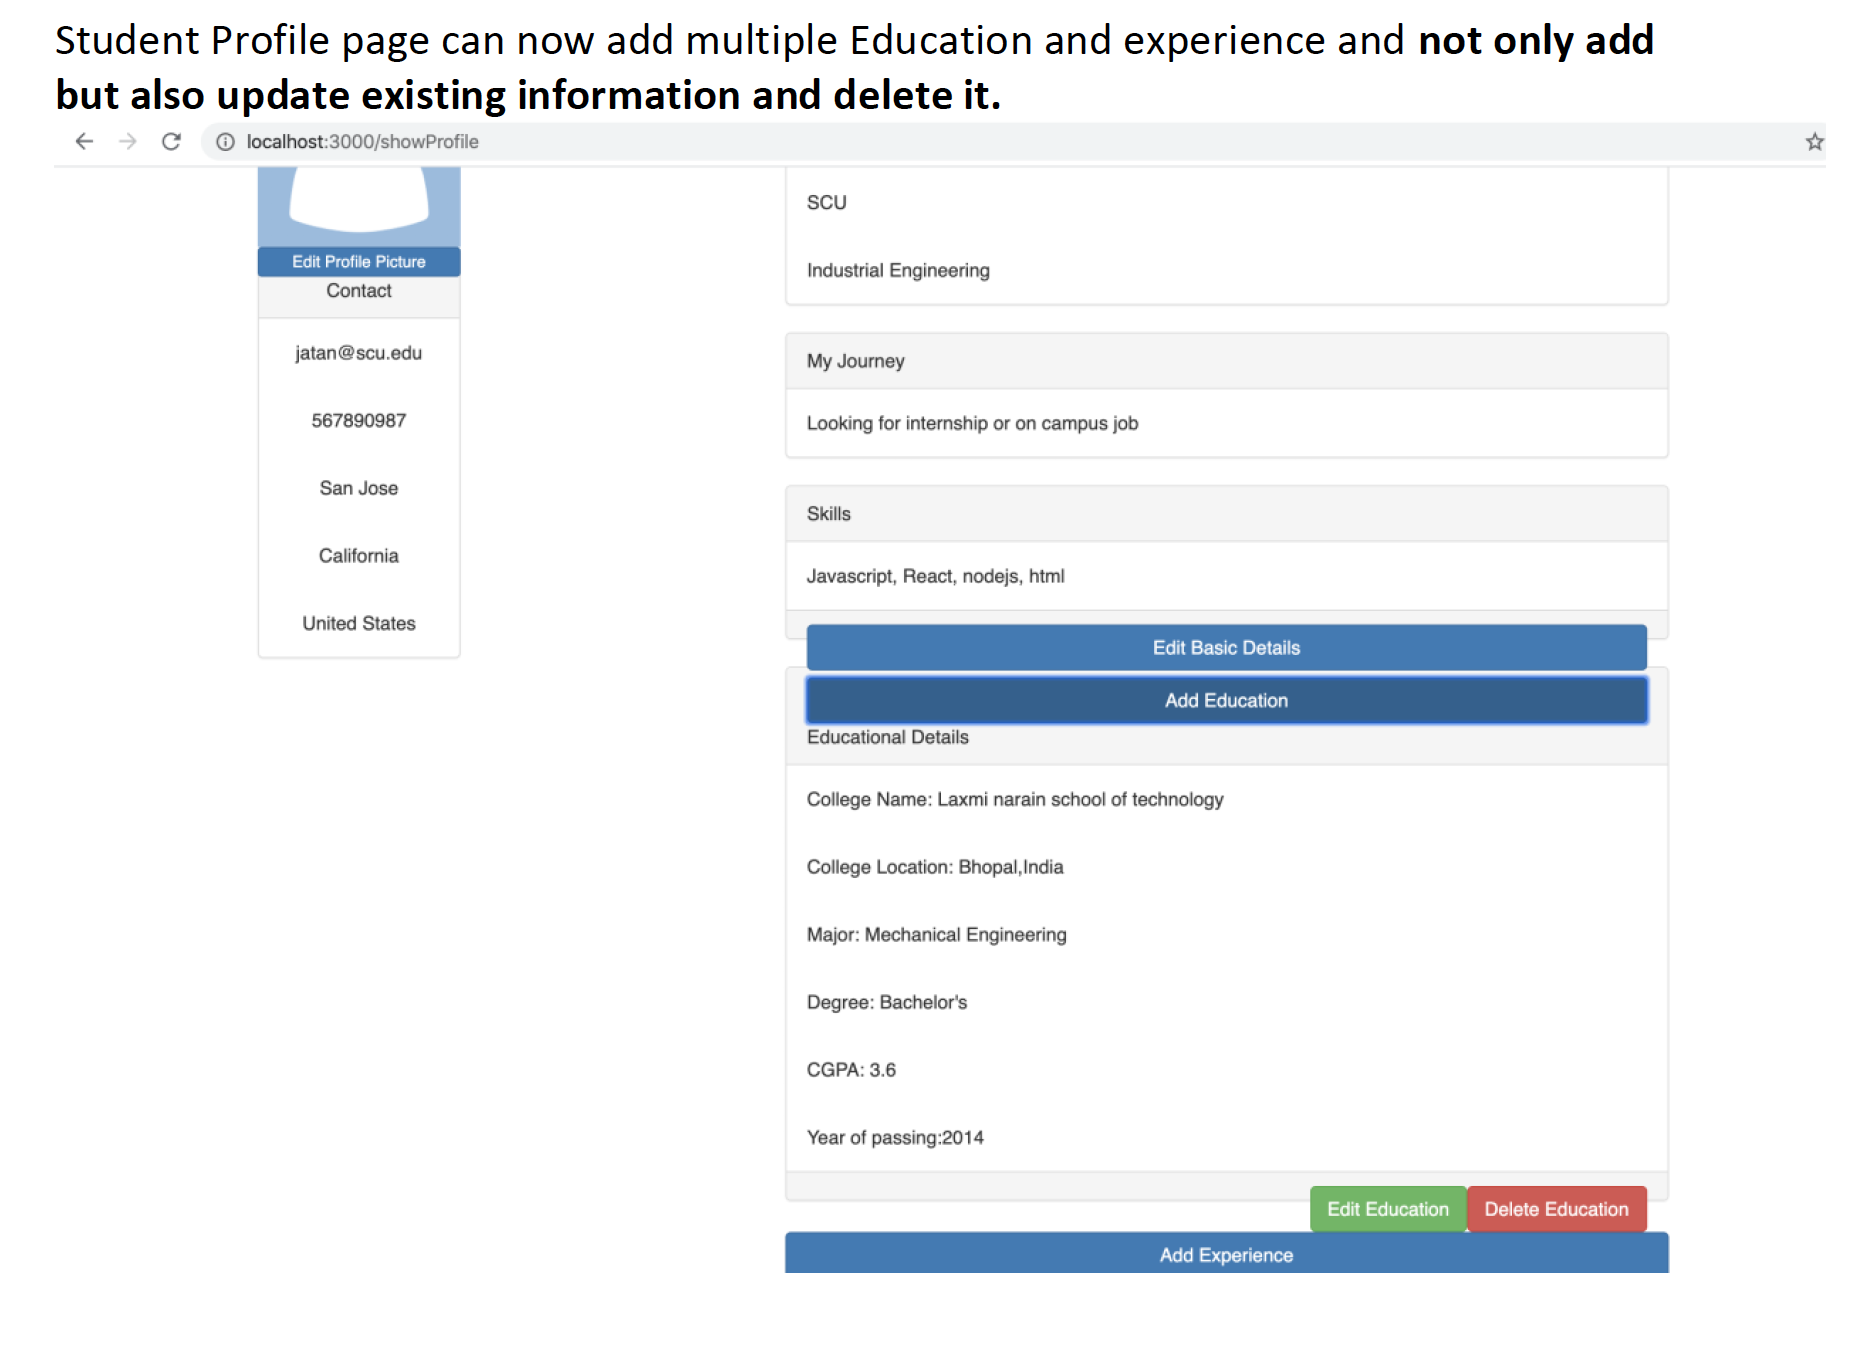Click the localhost:3000/showProfile address field
The width and height of the screenshot is (1868, 1352).
[x=1012, y=142]
